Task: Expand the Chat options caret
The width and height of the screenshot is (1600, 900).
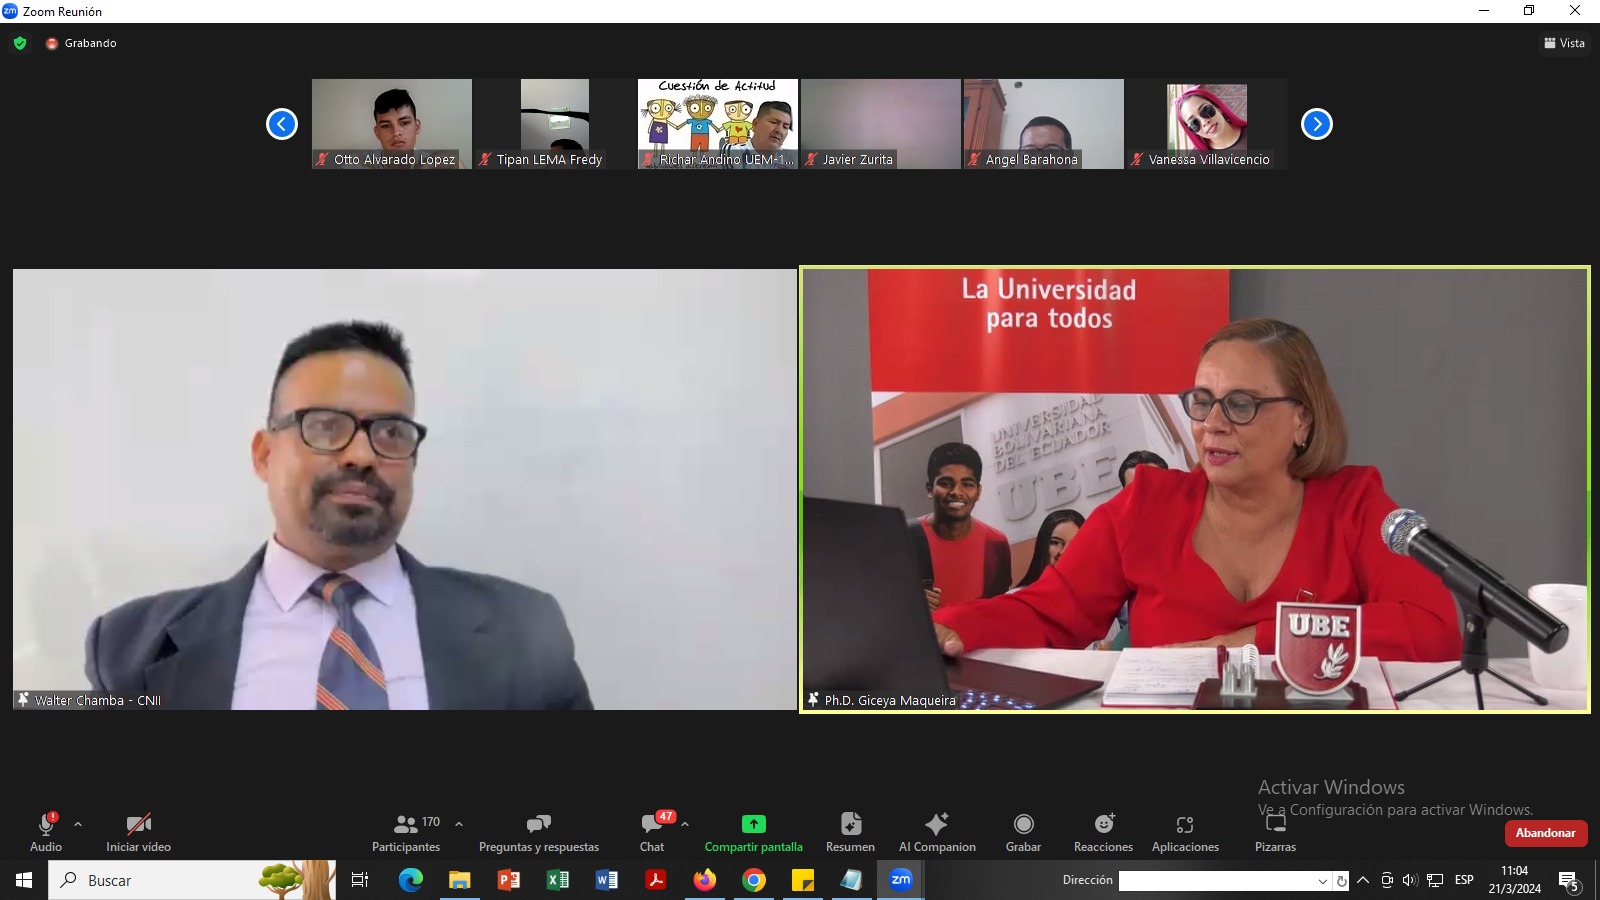Action: [685, 825]
